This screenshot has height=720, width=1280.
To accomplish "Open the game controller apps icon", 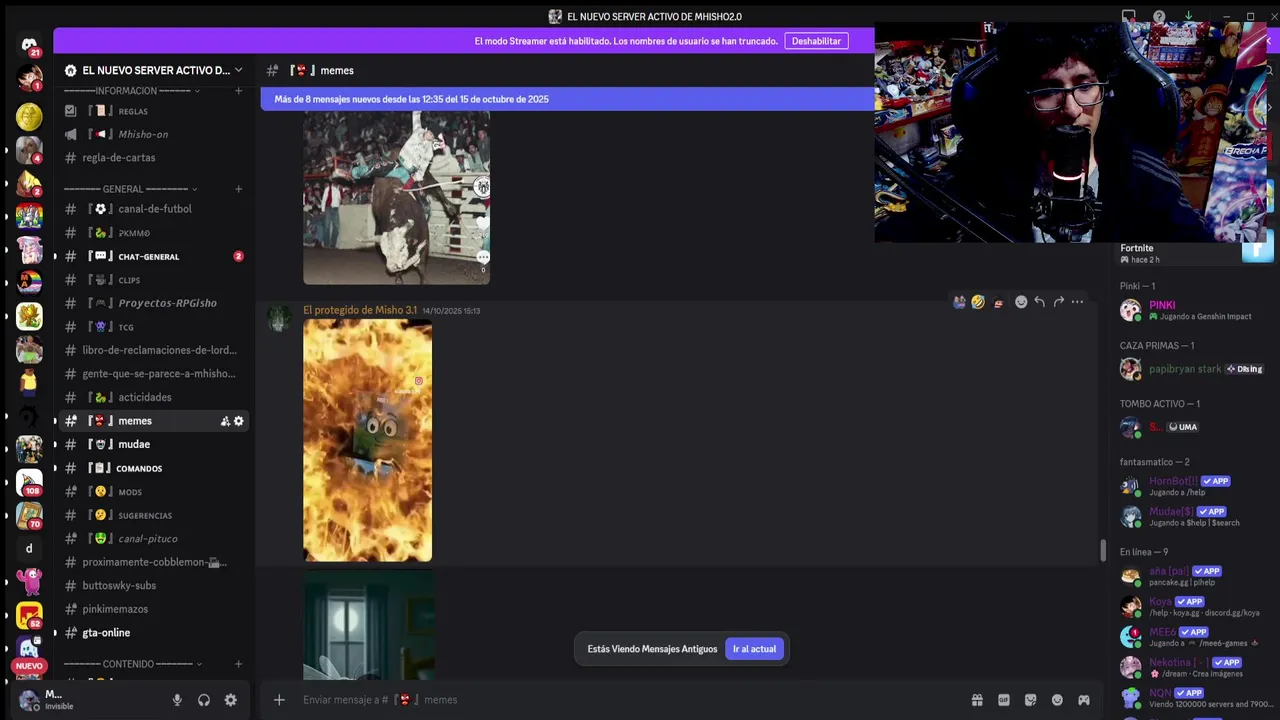I will 1084,700.
